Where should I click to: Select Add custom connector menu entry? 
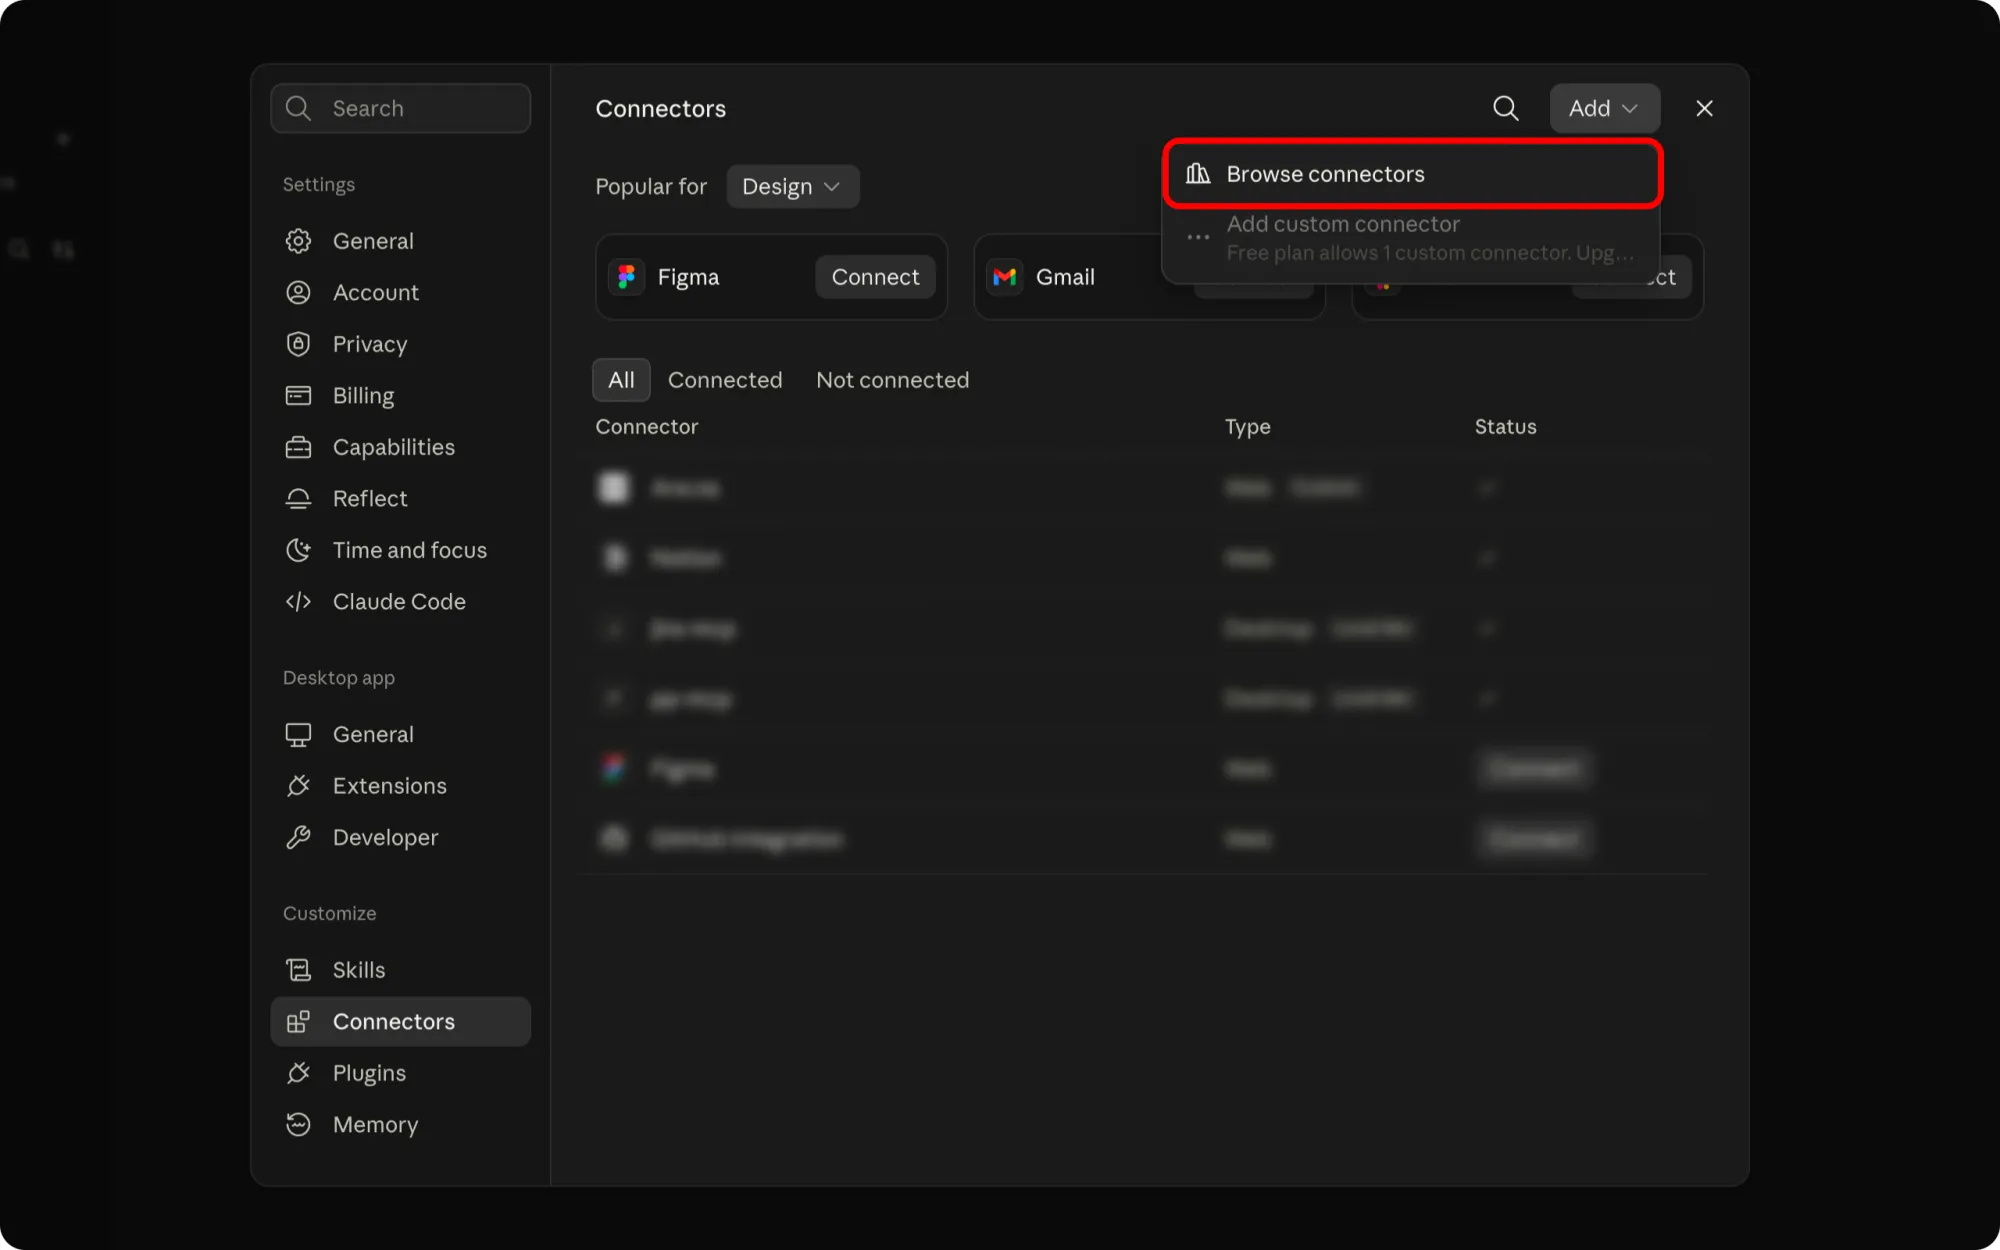click(1412, 238)
